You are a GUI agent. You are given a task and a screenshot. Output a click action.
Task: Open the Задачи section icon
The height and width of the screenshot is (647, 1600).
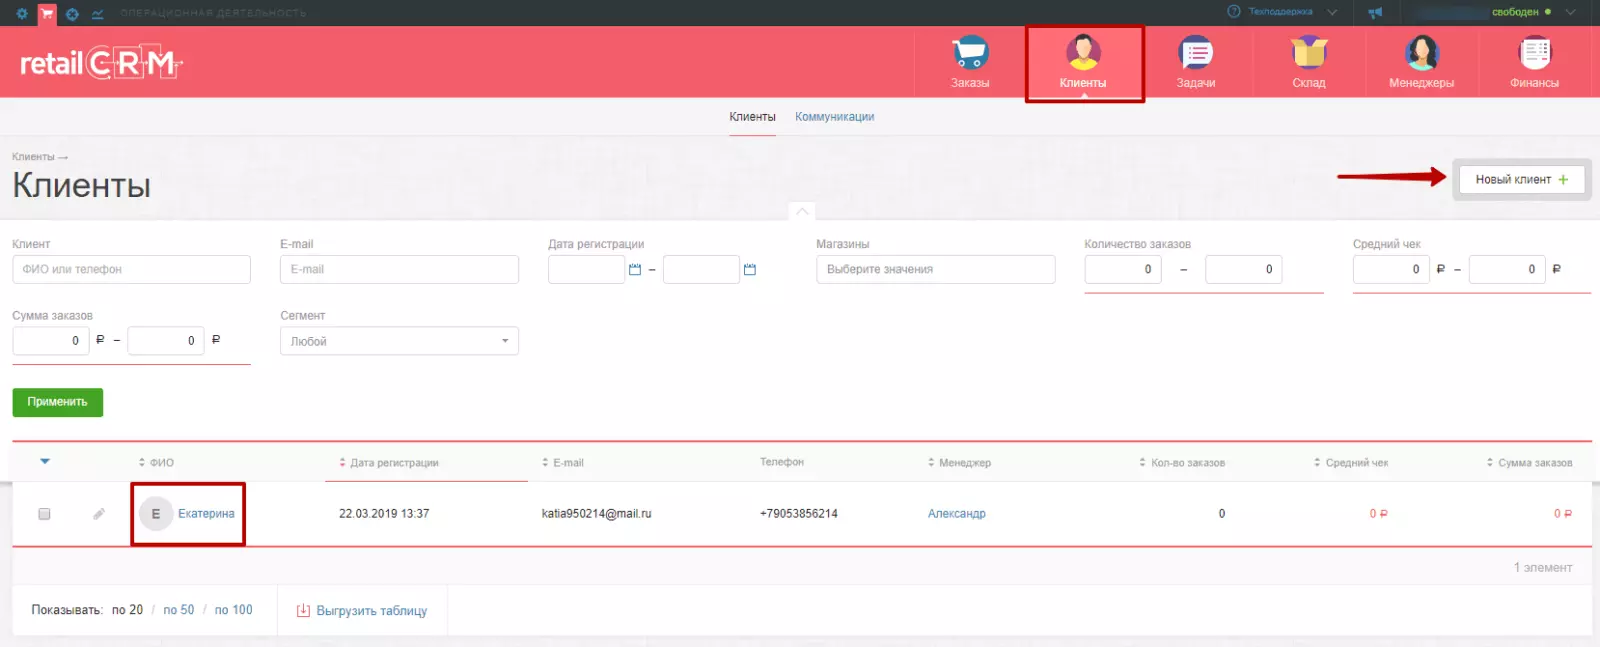click(x=1196, y=53)
